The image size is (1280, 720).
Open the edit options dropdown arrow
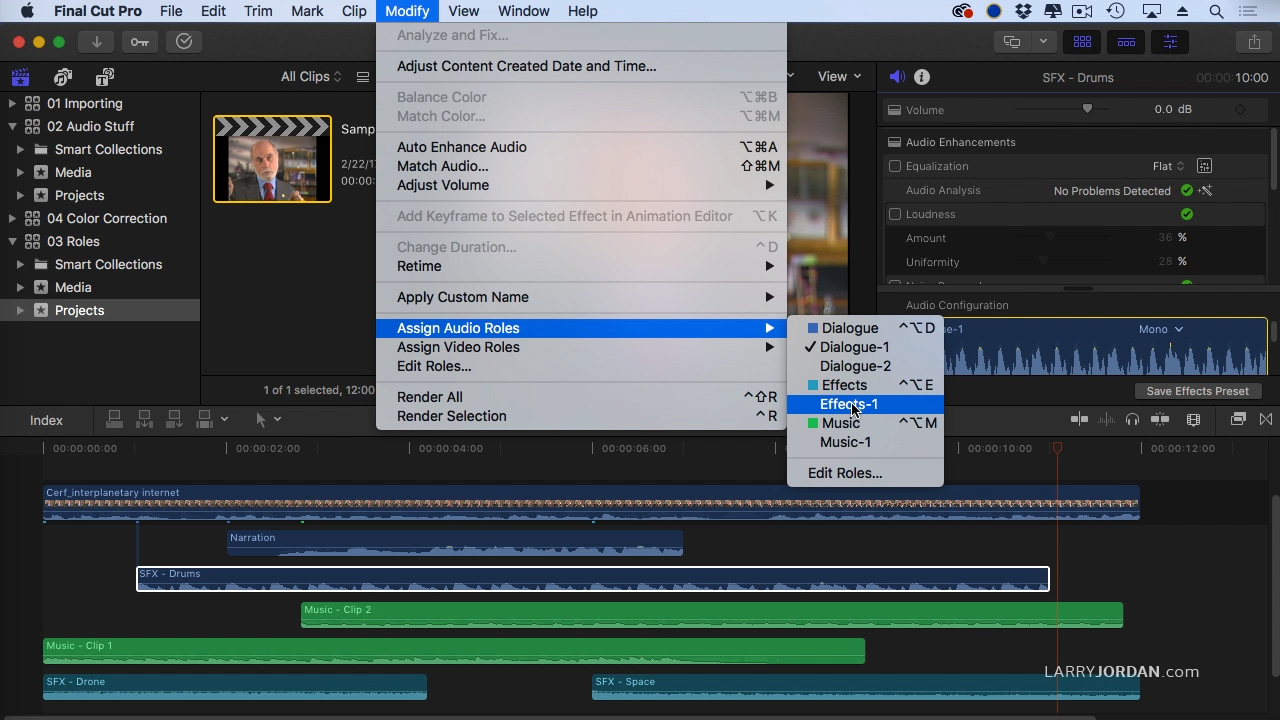coord(225,420)
